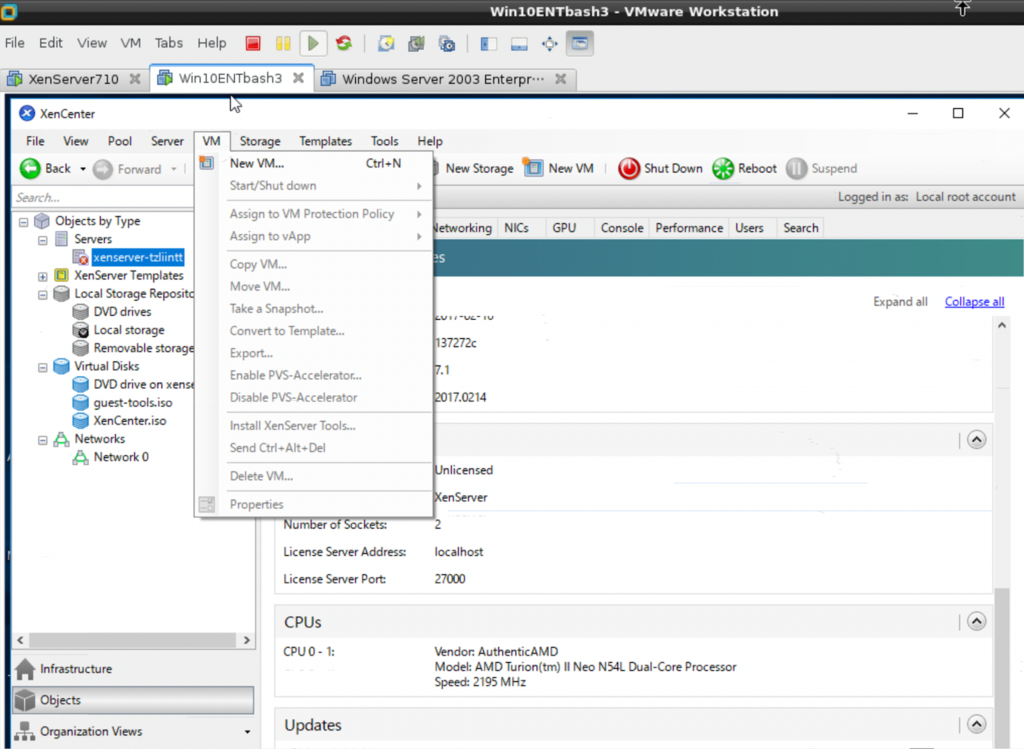
Task: Select the DVD drives tree item
Action: (122, 311)
